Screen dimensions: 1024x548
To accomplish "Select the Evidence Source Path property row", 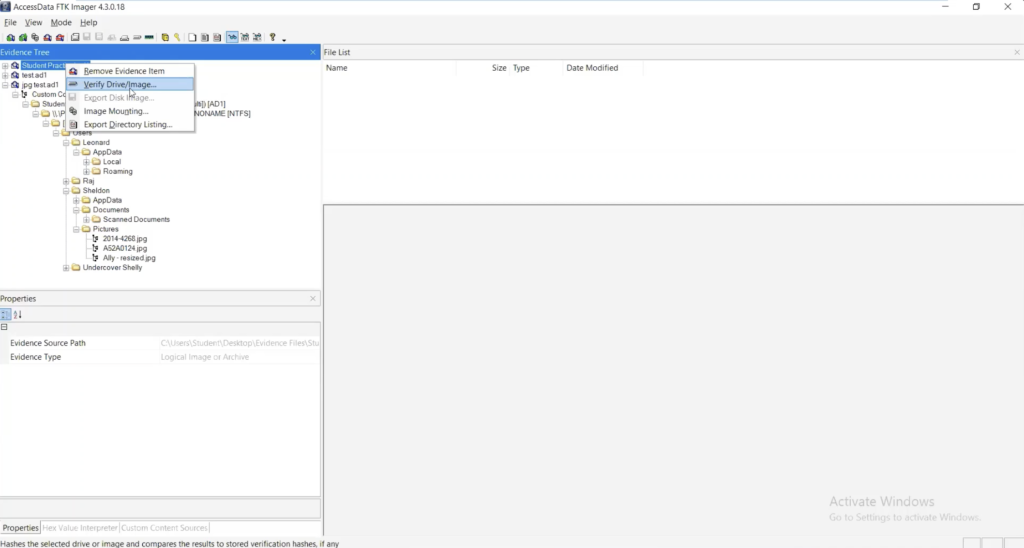I will coord(160,343).
